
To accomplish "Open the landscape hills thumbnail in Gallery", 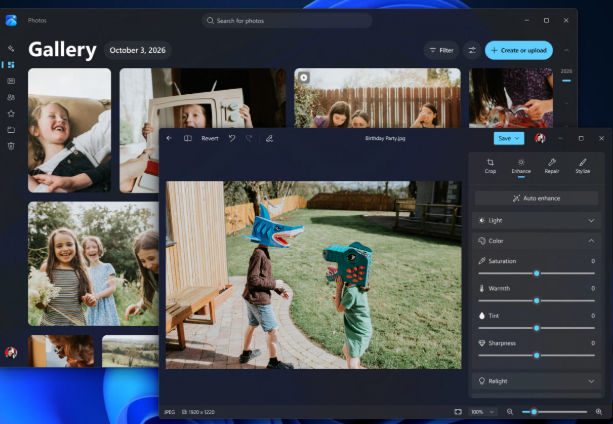I will pyautogui.click(x=130, y=351).
